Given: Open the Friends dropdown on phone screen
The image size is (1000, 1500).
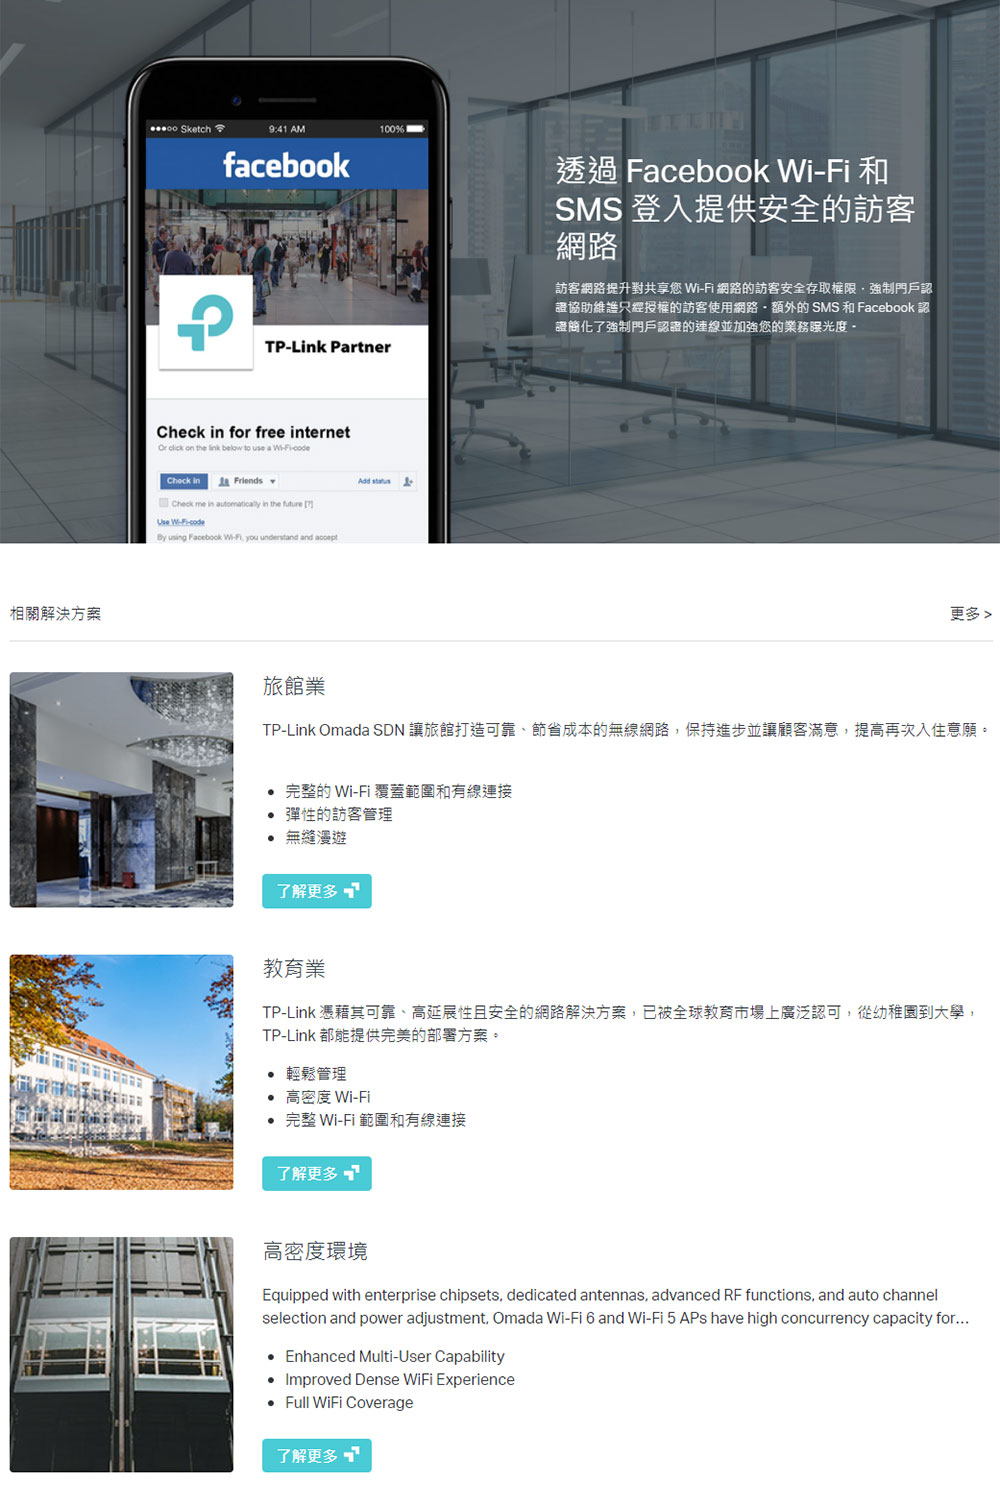Looking at the screenshot, I should 246,481.
